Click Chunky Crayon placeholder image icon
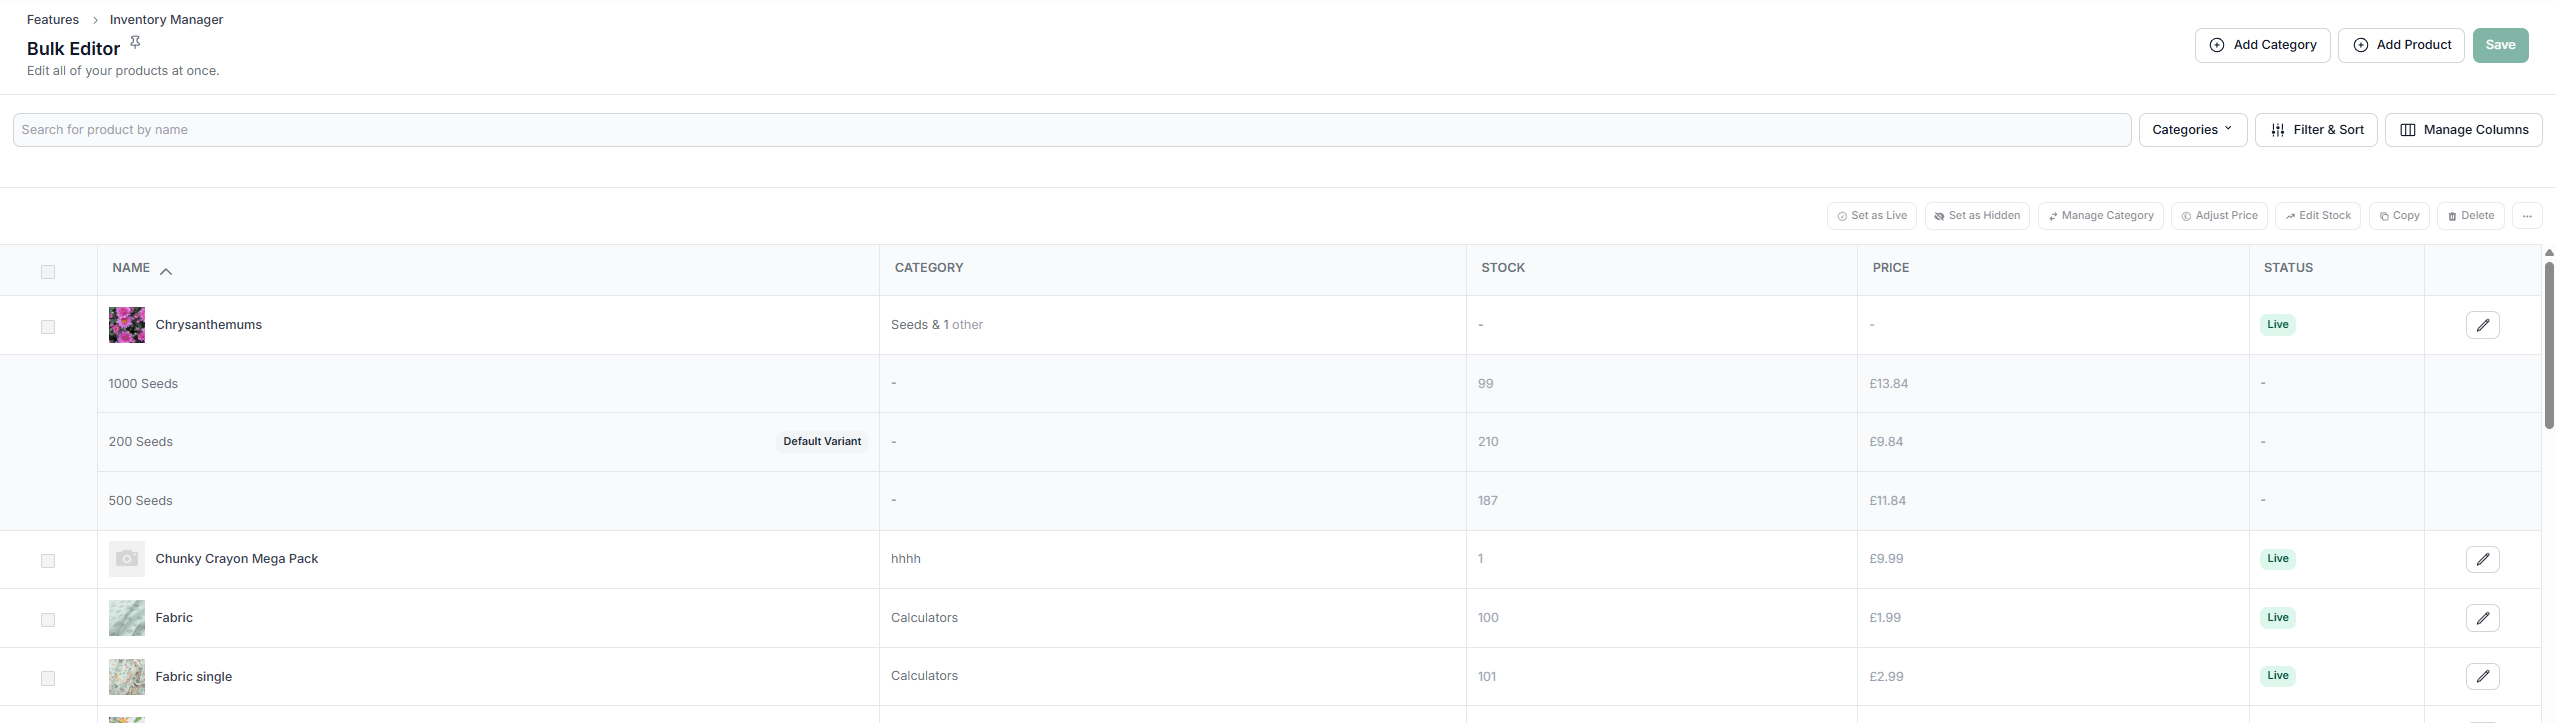Image resolution: width=2556 pixels, height=723 pixels. coord(127,559)
